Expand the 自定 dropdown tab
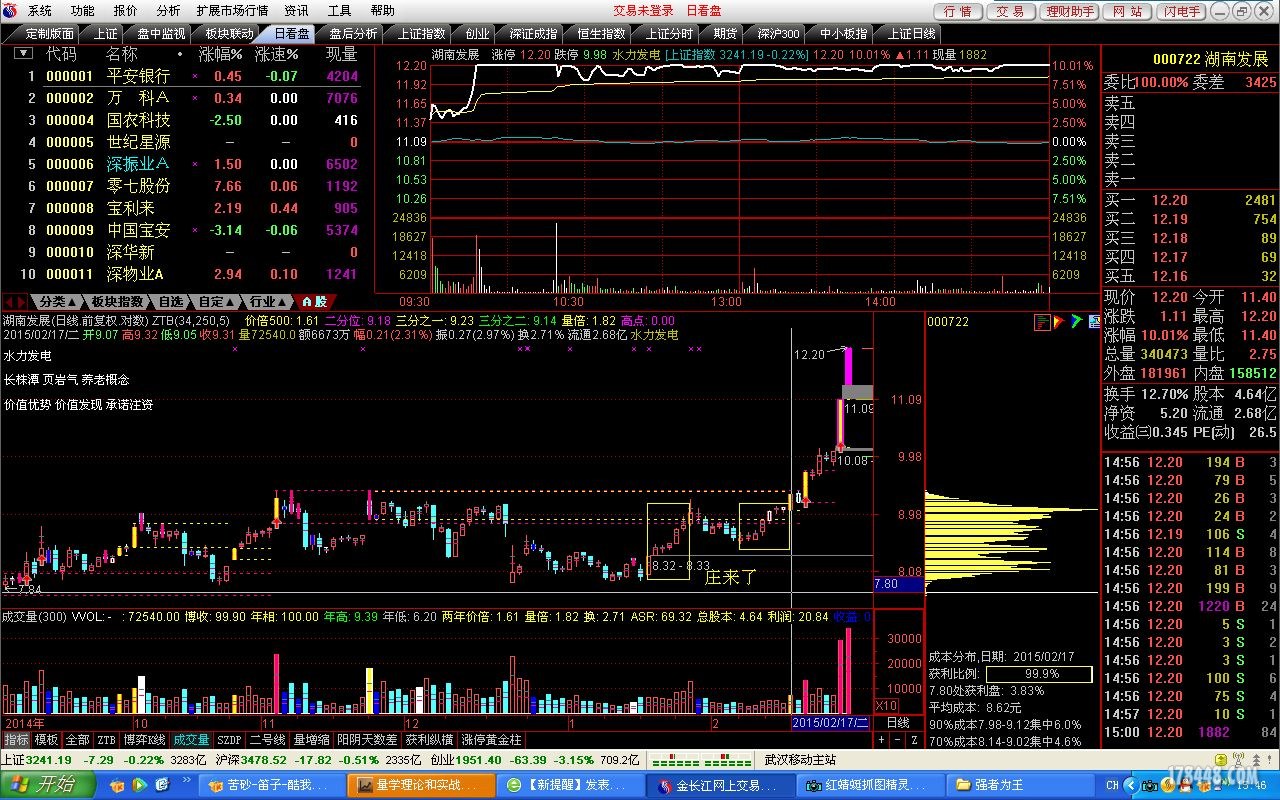The height and width of the screenshot is (800, 1280). coord(216,301)
